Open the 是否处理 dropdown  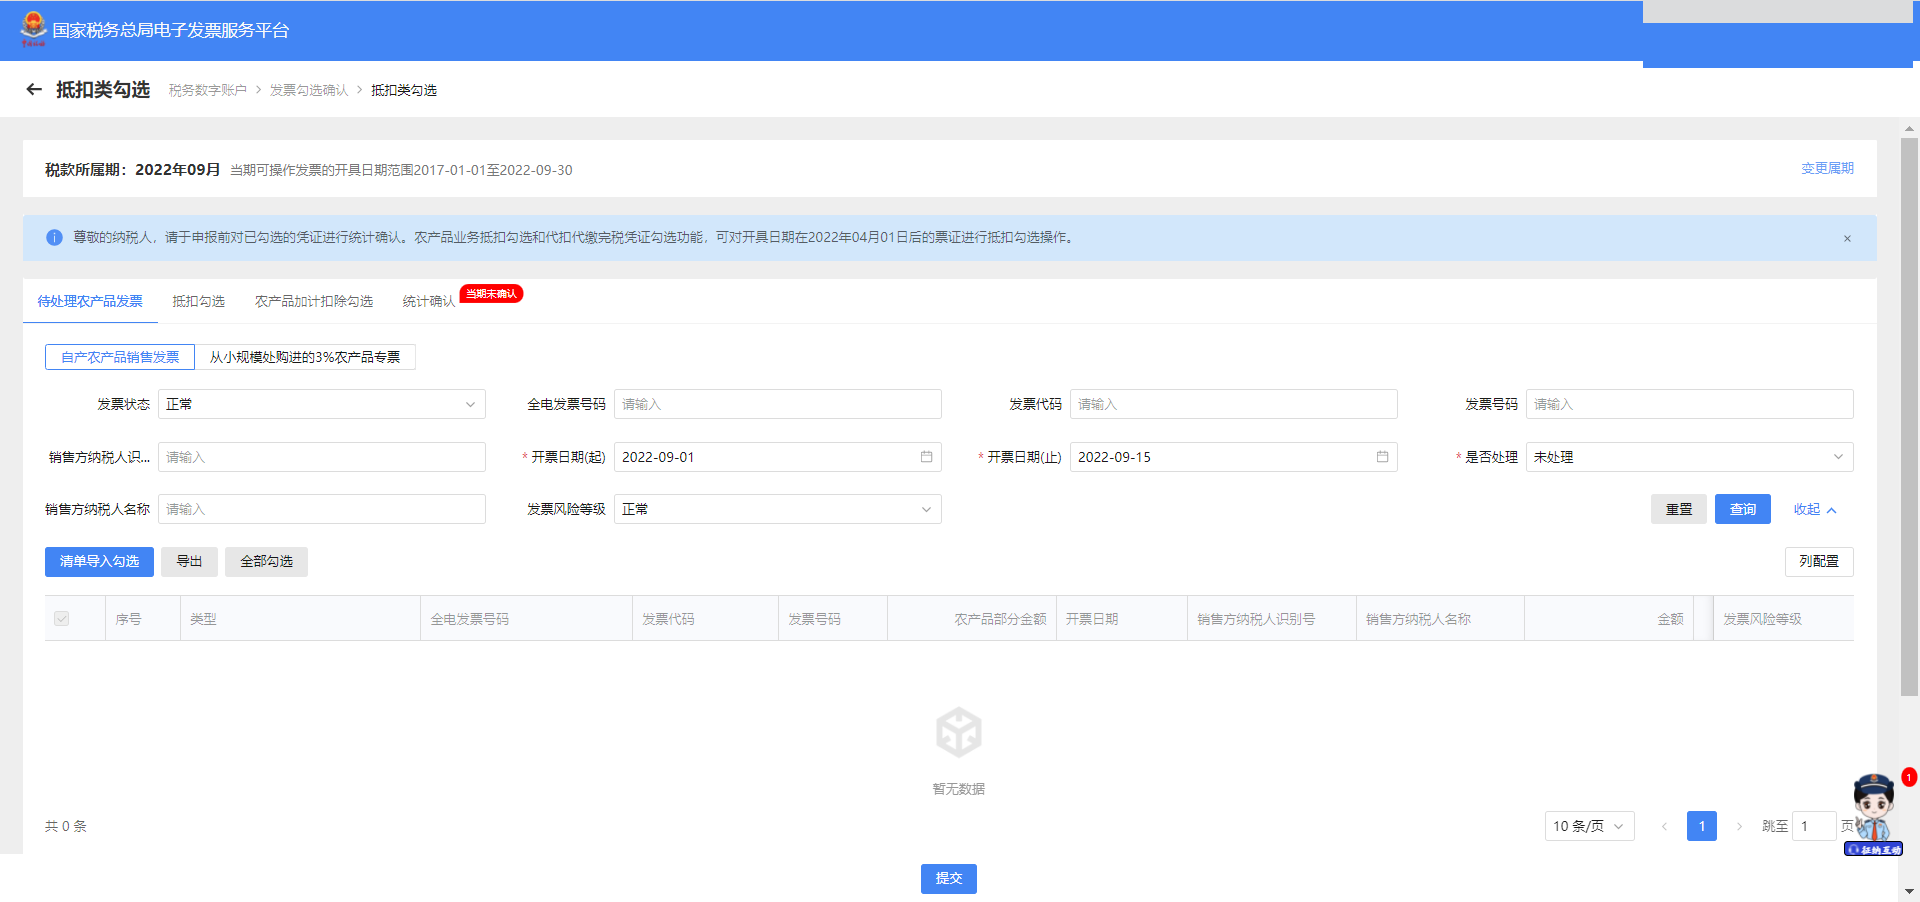(x=1688, y=457)
